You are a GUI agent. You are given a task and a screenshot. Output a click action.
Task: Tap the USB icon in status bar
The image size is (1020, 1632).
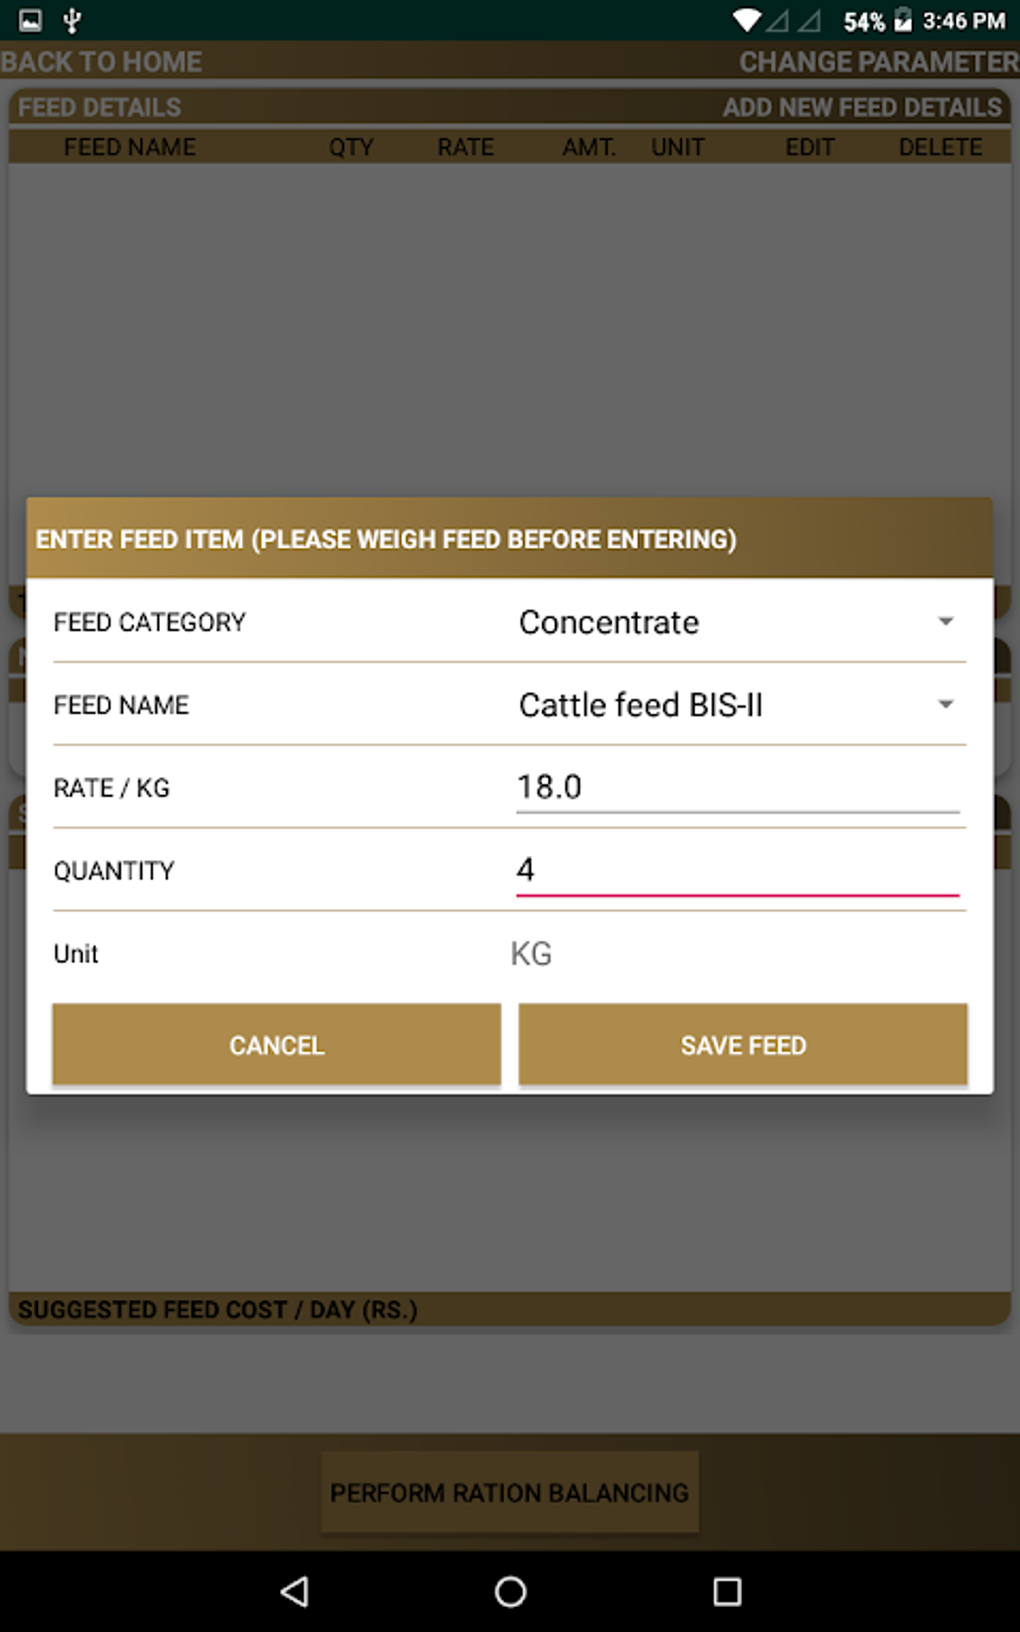tap(72, 20)
